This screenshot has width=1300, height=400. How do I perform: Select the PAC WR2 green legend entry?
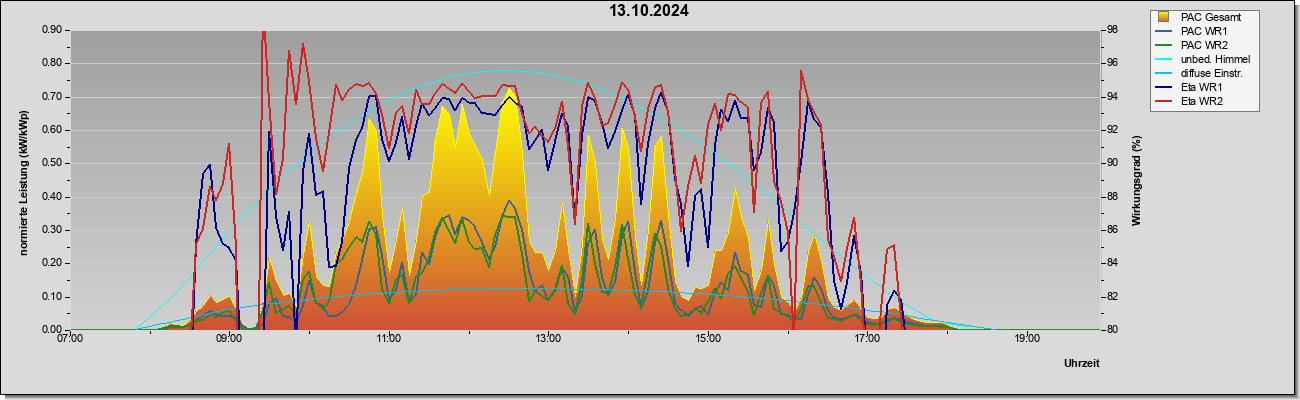point(1201,45)
